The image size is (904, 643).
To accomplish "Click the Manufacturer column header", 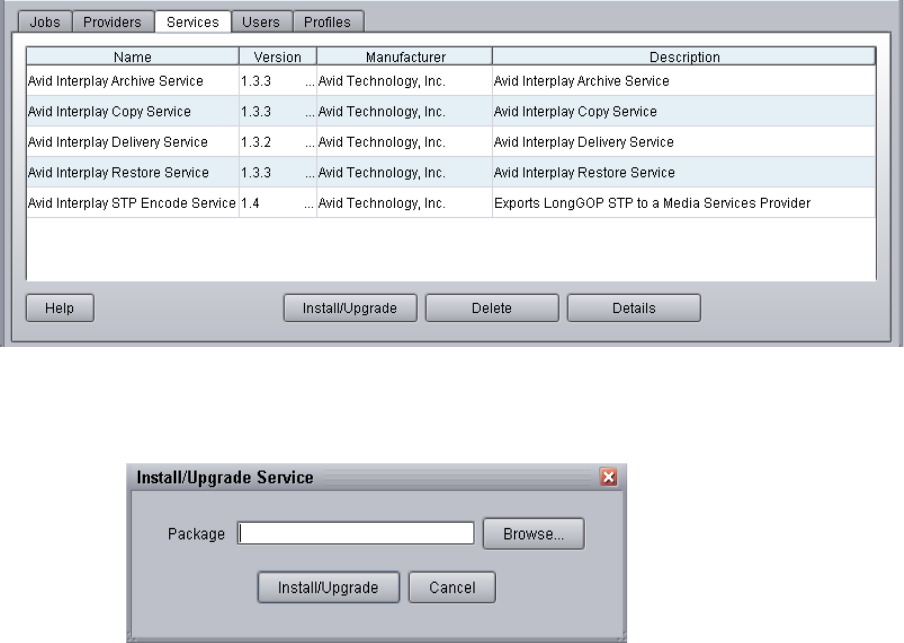I will (x=405, y=57).
